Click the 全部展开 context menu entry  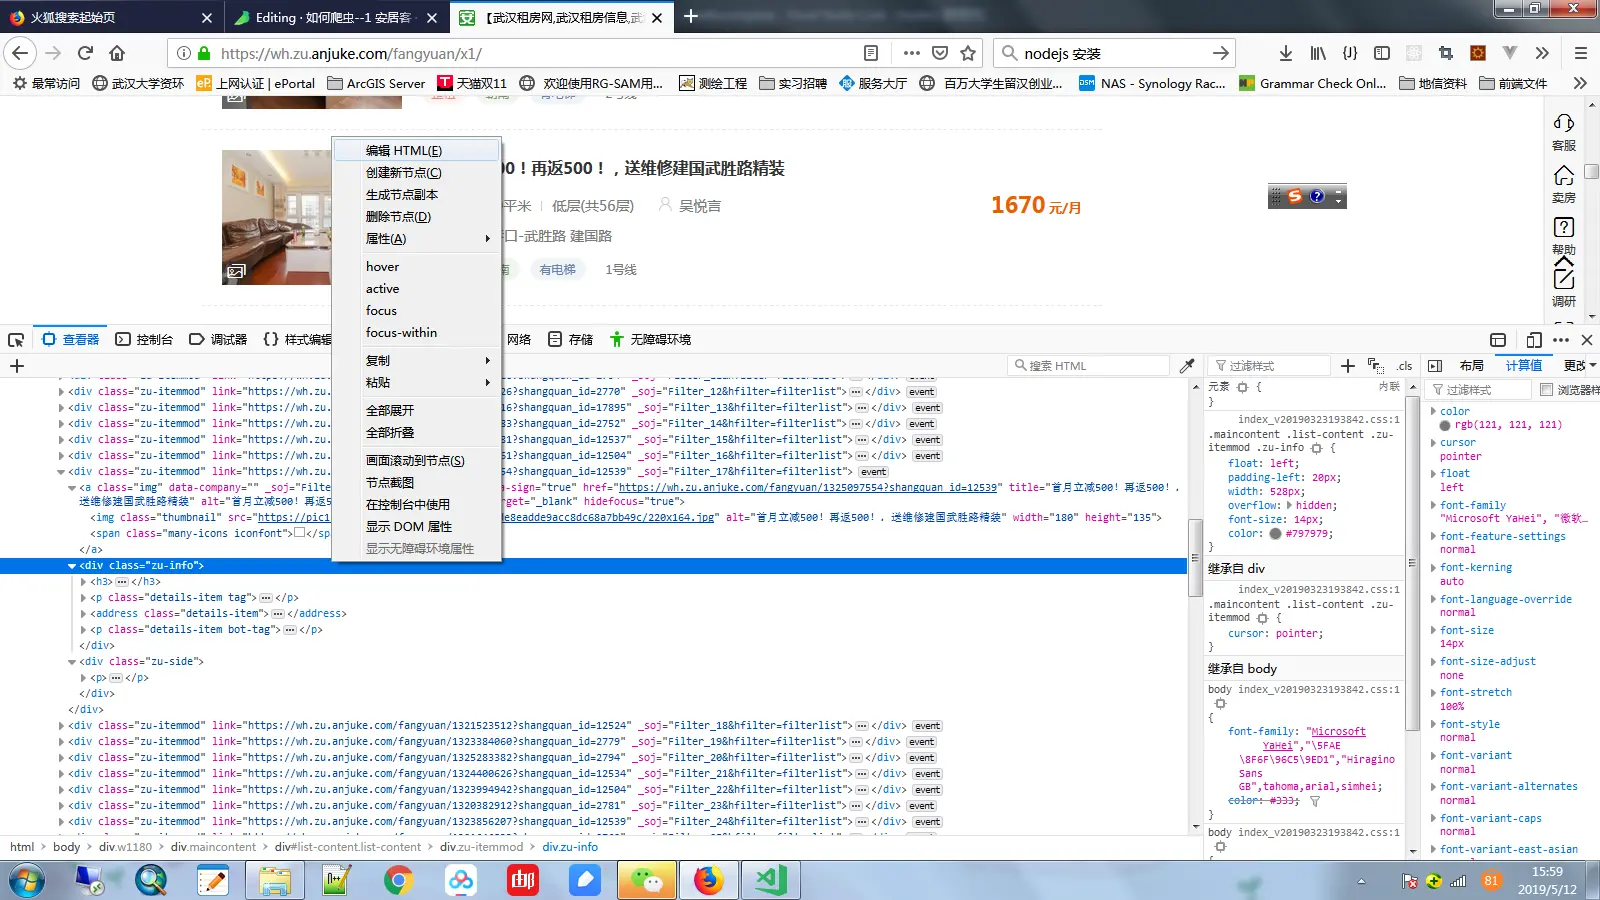click(392, 409)
